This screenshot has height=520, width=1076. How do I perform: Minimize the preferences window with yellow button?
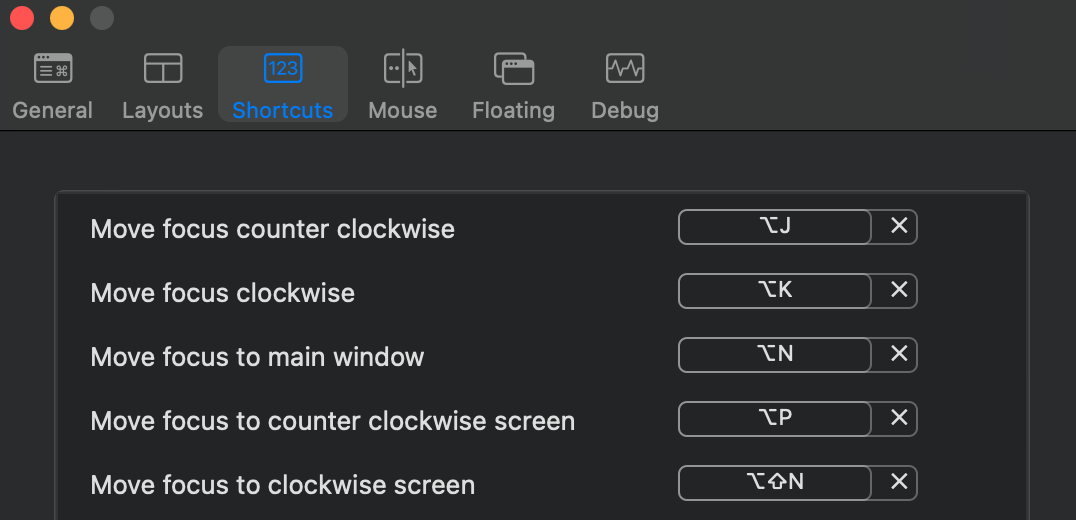coord(62,18)
